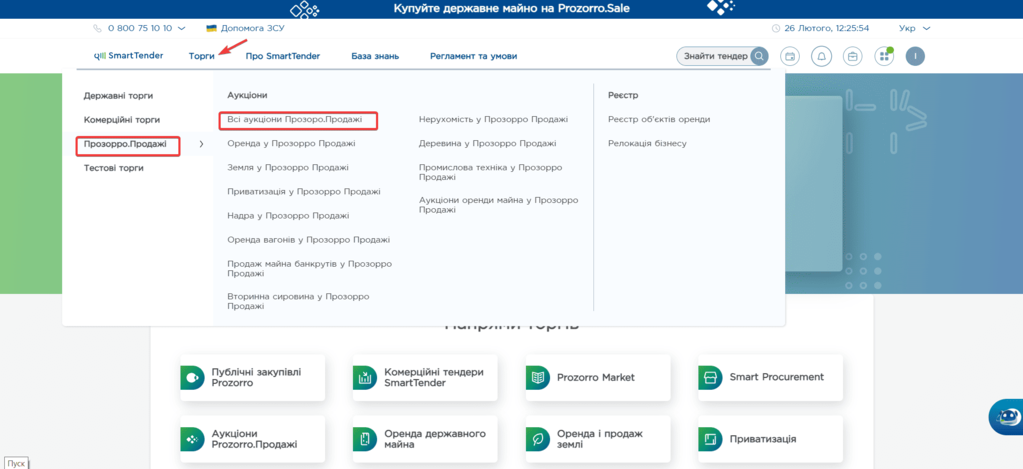Open the calendar icon in header
1023x469 pixels.
[x=790, y=56]
